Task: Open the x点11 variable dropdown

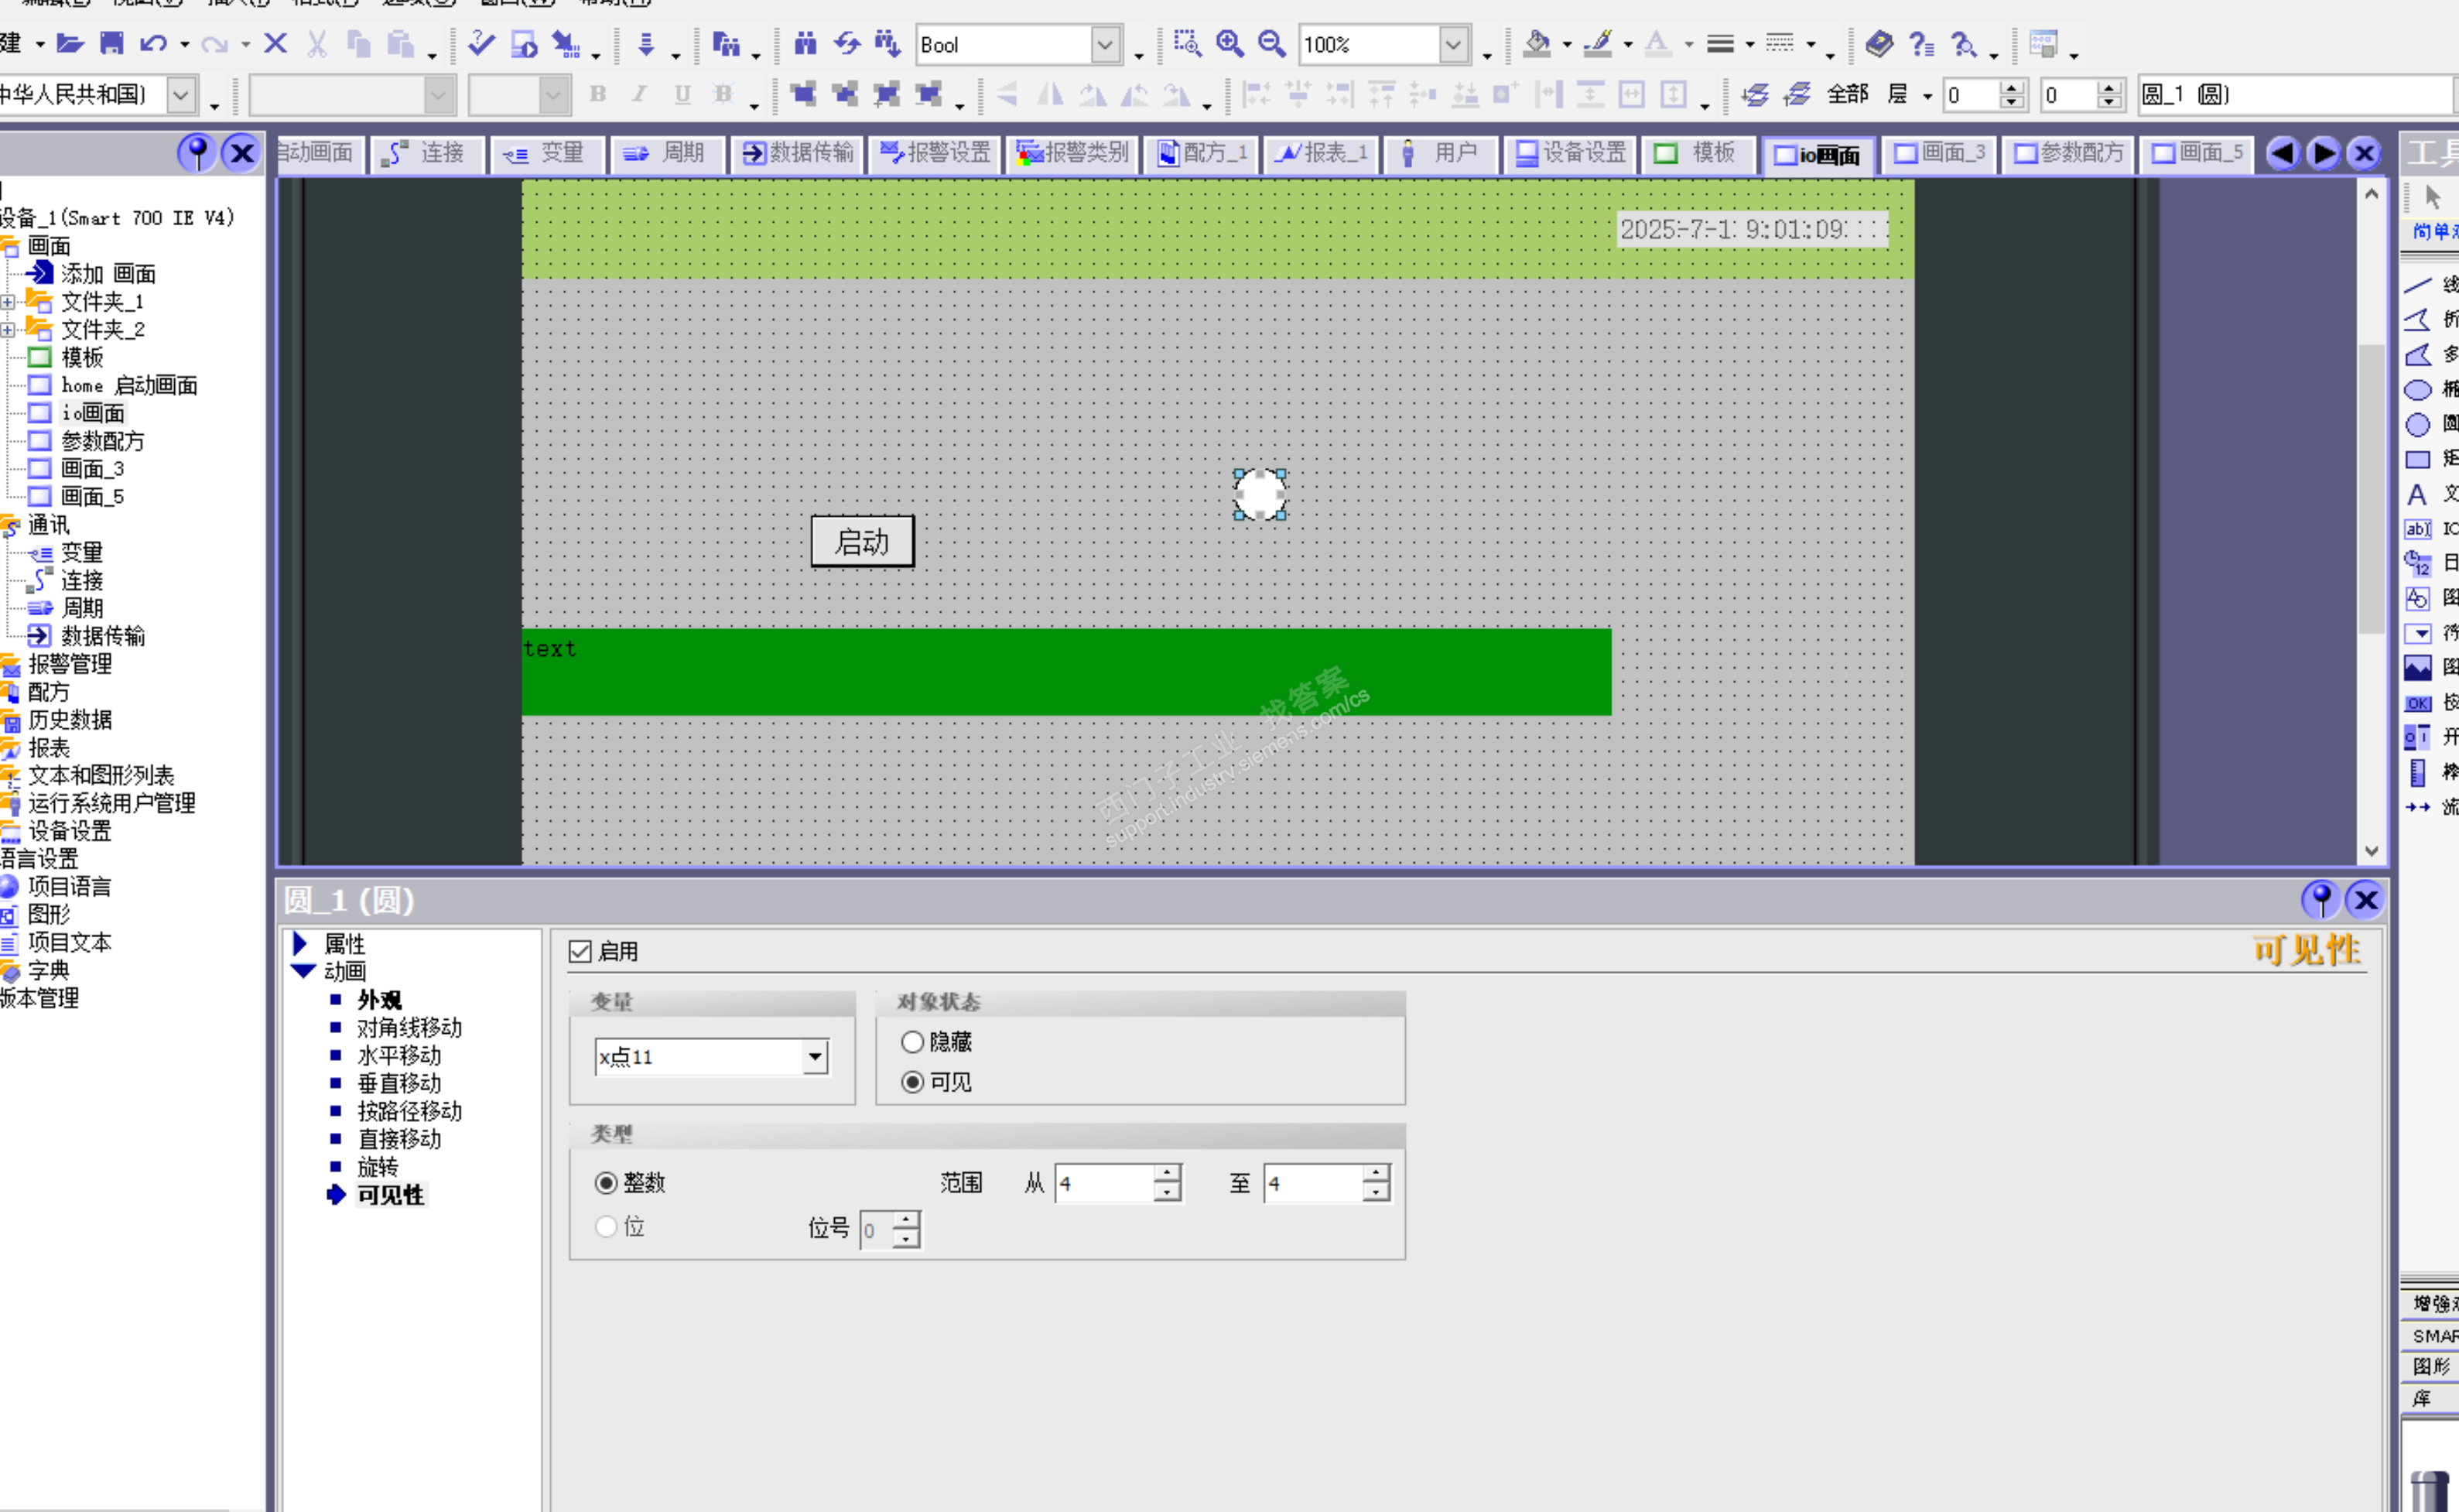Action: (816, 1057)
